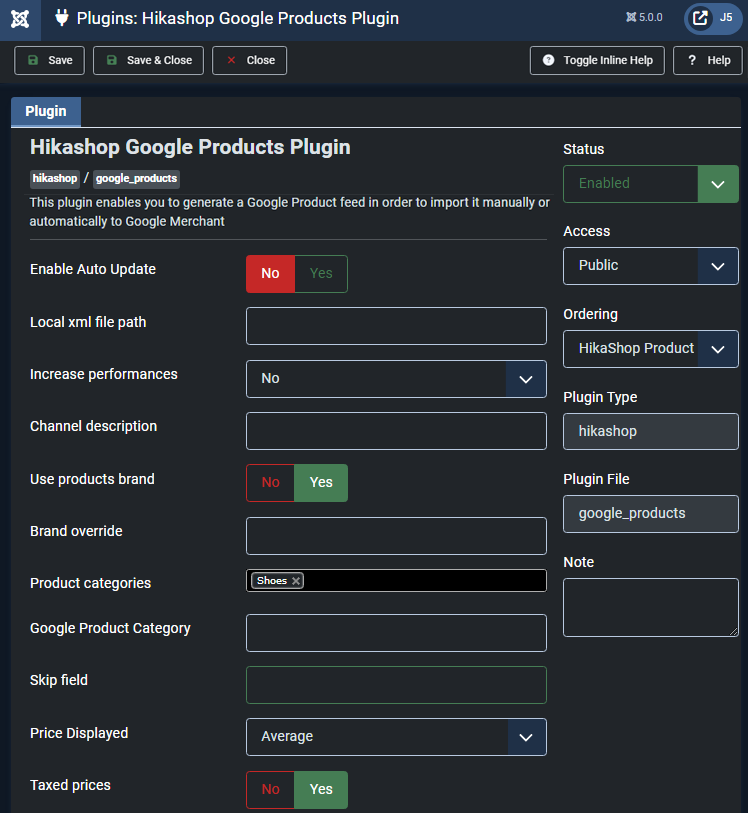Open the Joomla 5.0.0 version indicator

tap(644, 18)
